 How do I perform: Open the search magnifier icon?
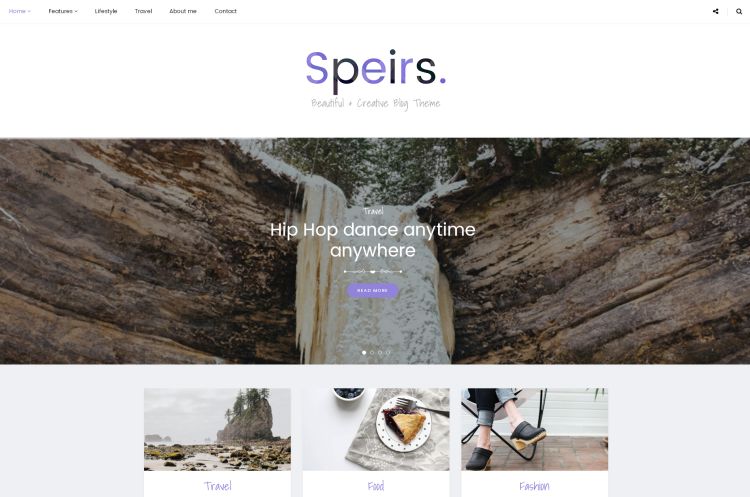click(x=739, y=11)
